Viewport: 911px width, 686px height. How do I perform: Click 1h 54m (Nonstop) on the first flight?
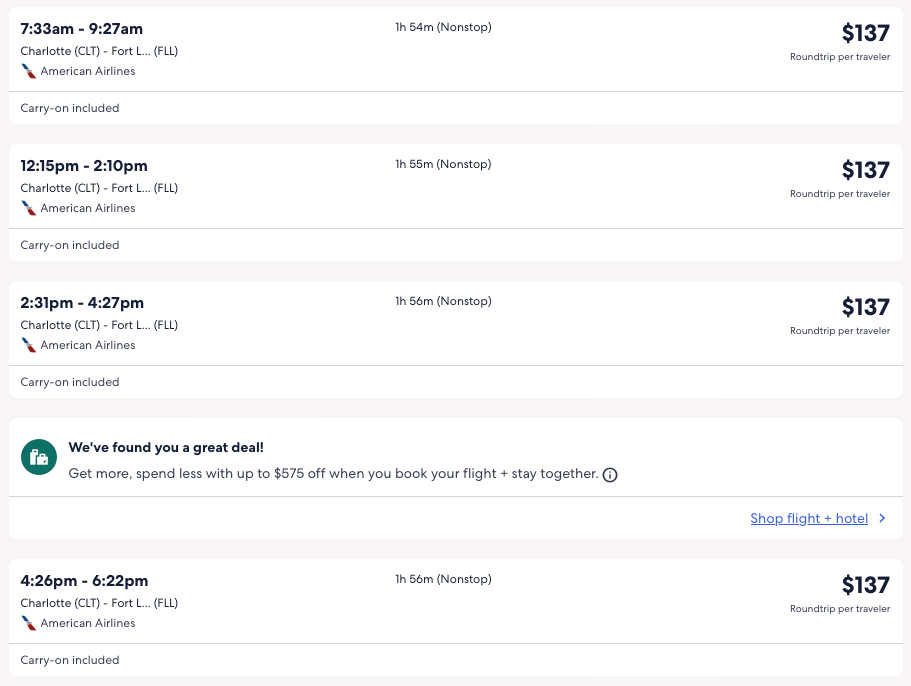point(443,27)
